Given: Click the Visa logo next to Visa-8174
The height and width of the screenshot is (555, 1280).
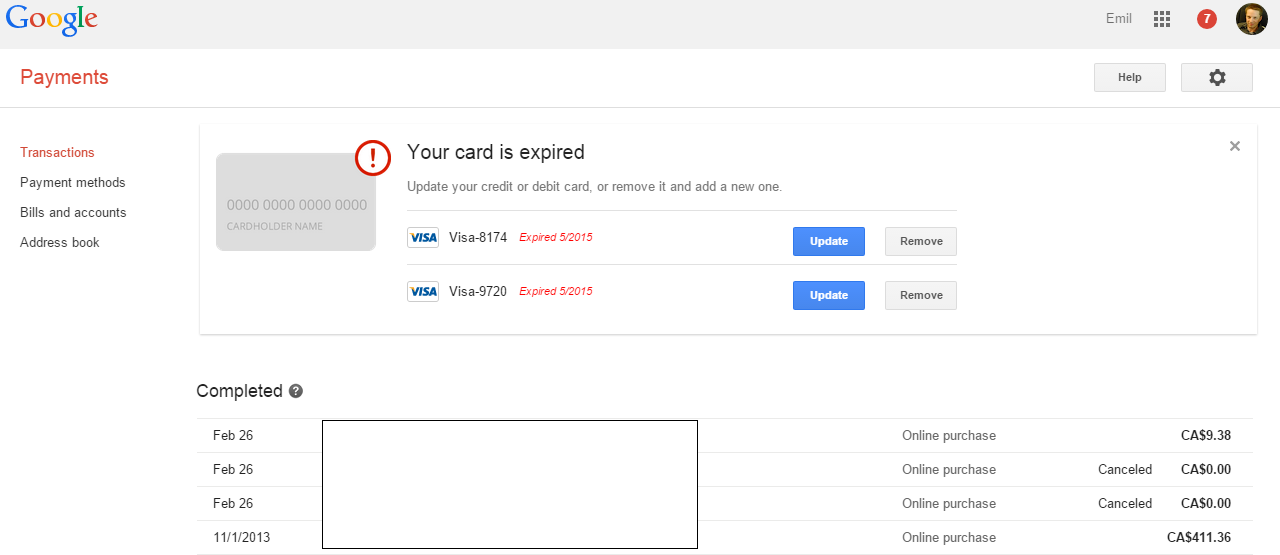Looking at the screenshot, I should point(423,238).
